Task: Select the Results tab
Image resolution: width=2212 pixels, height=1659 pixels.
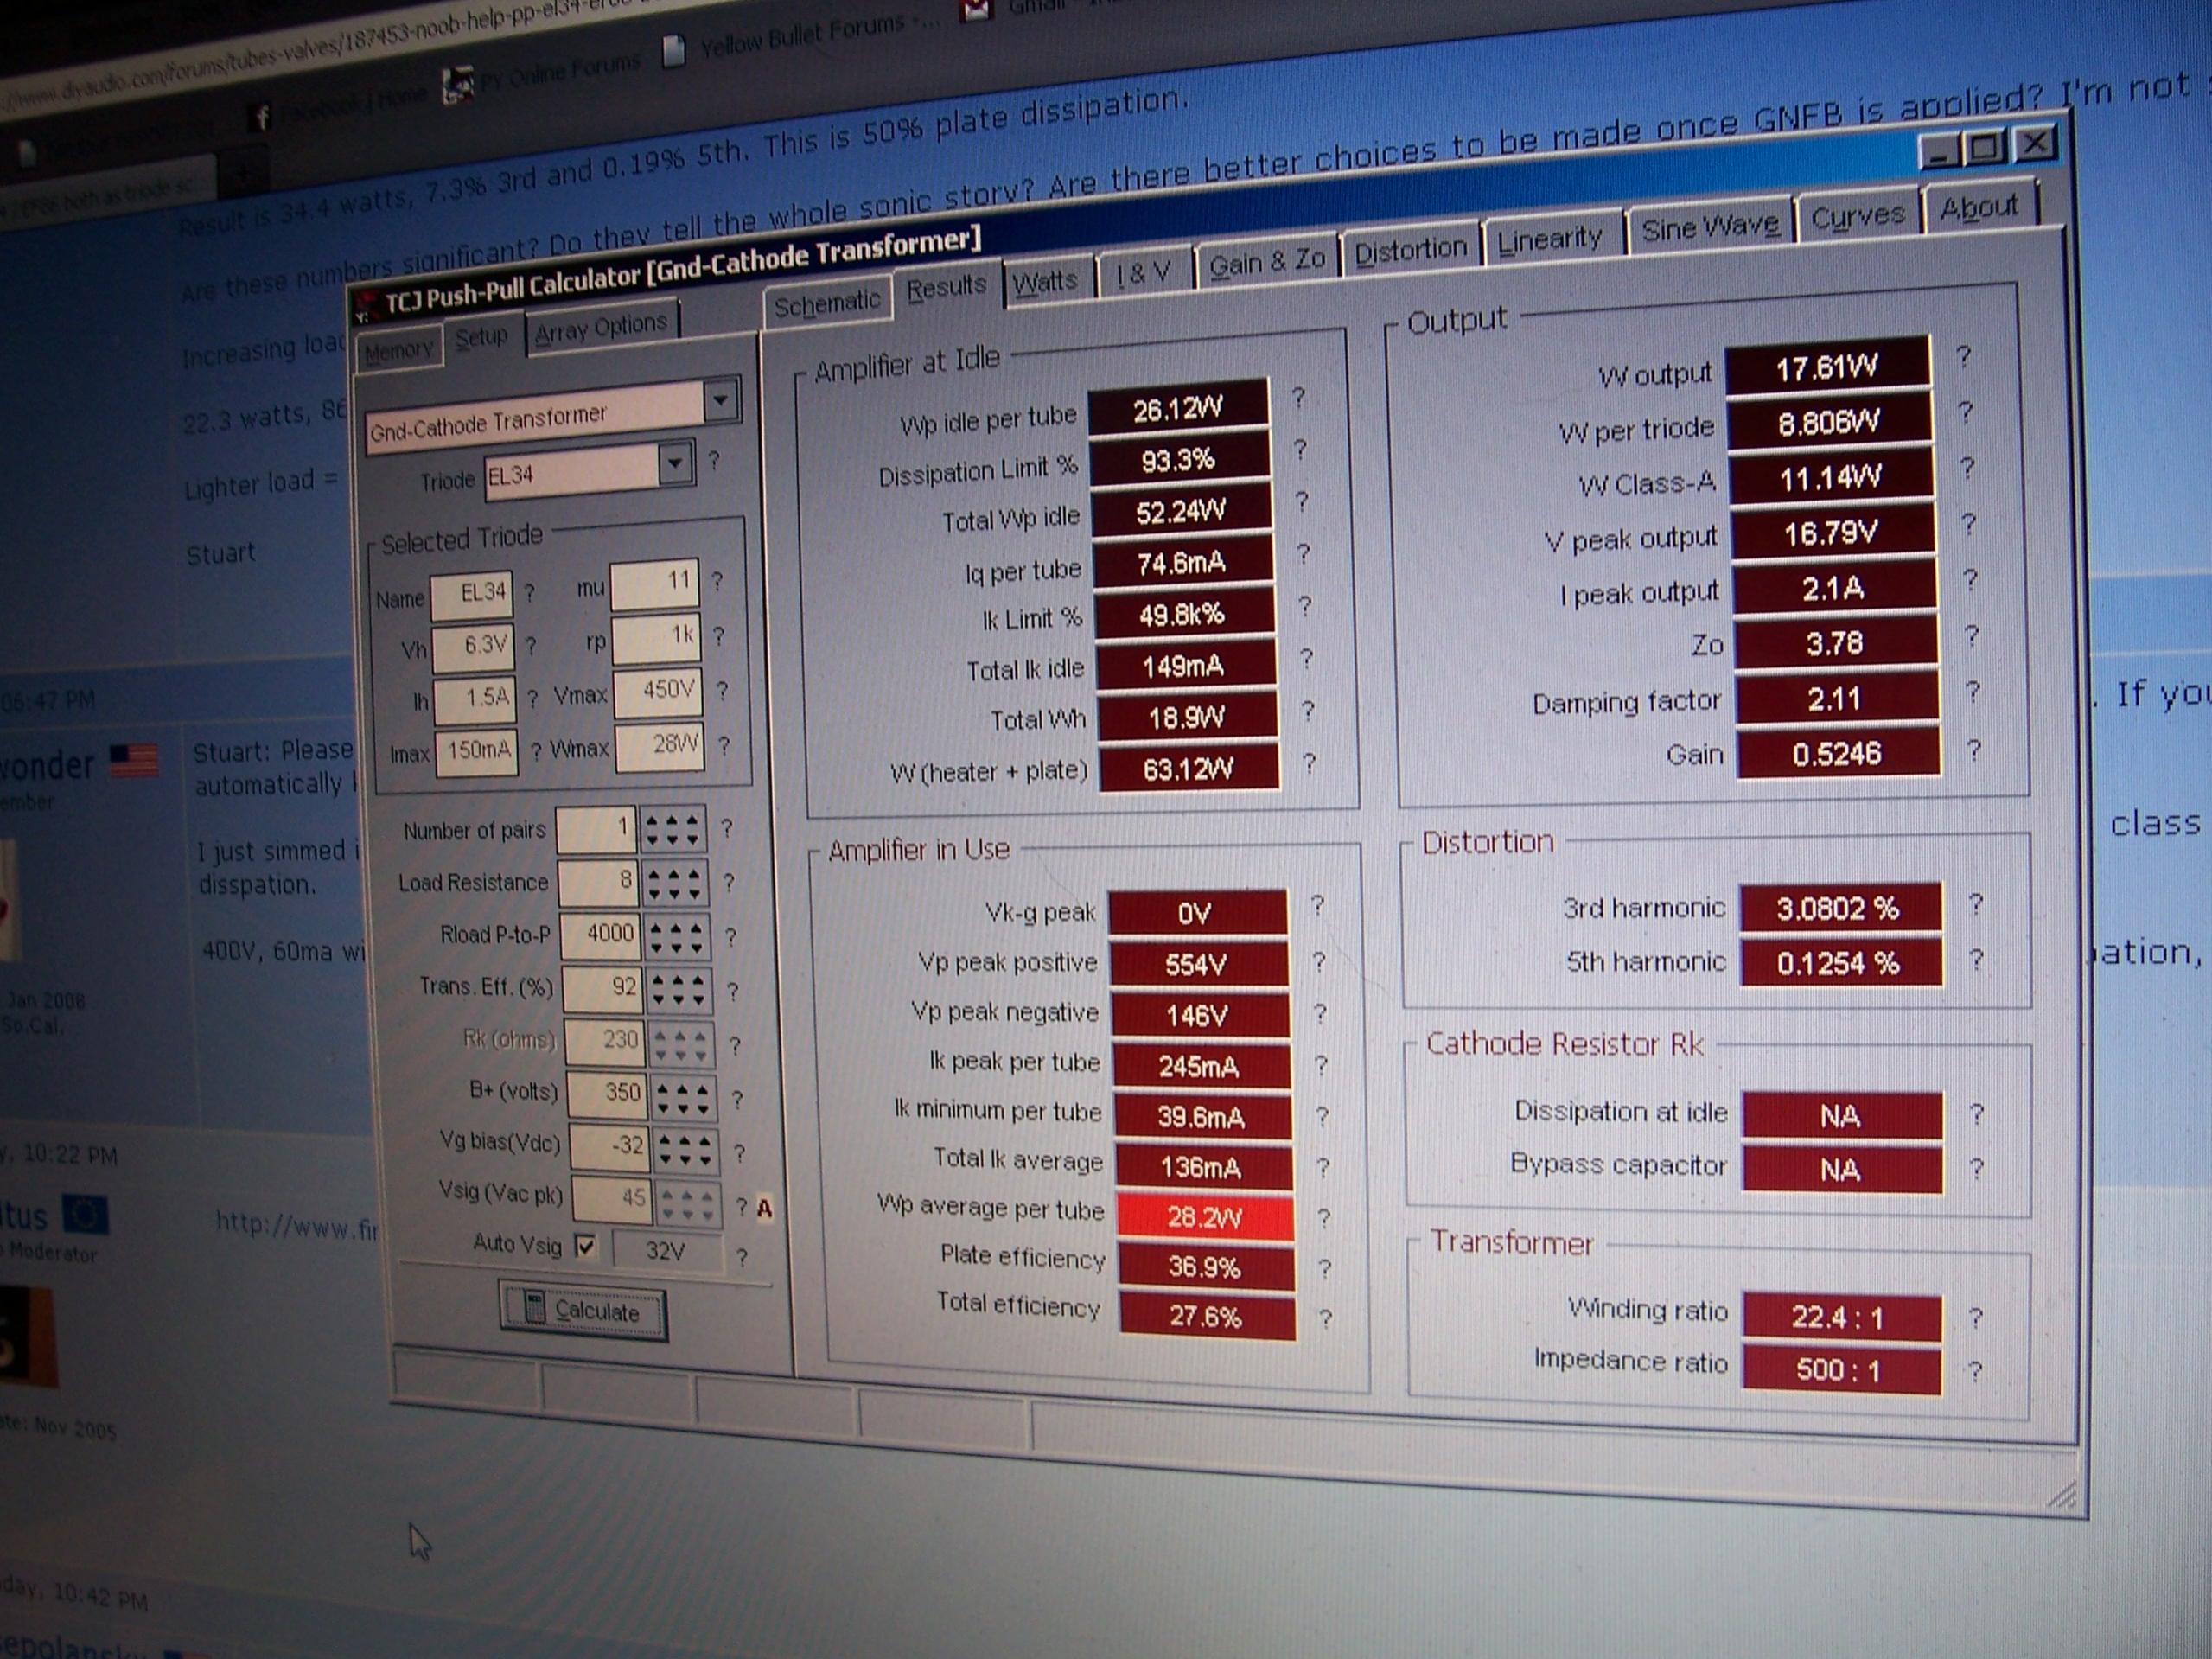Action: pos(945,288)
